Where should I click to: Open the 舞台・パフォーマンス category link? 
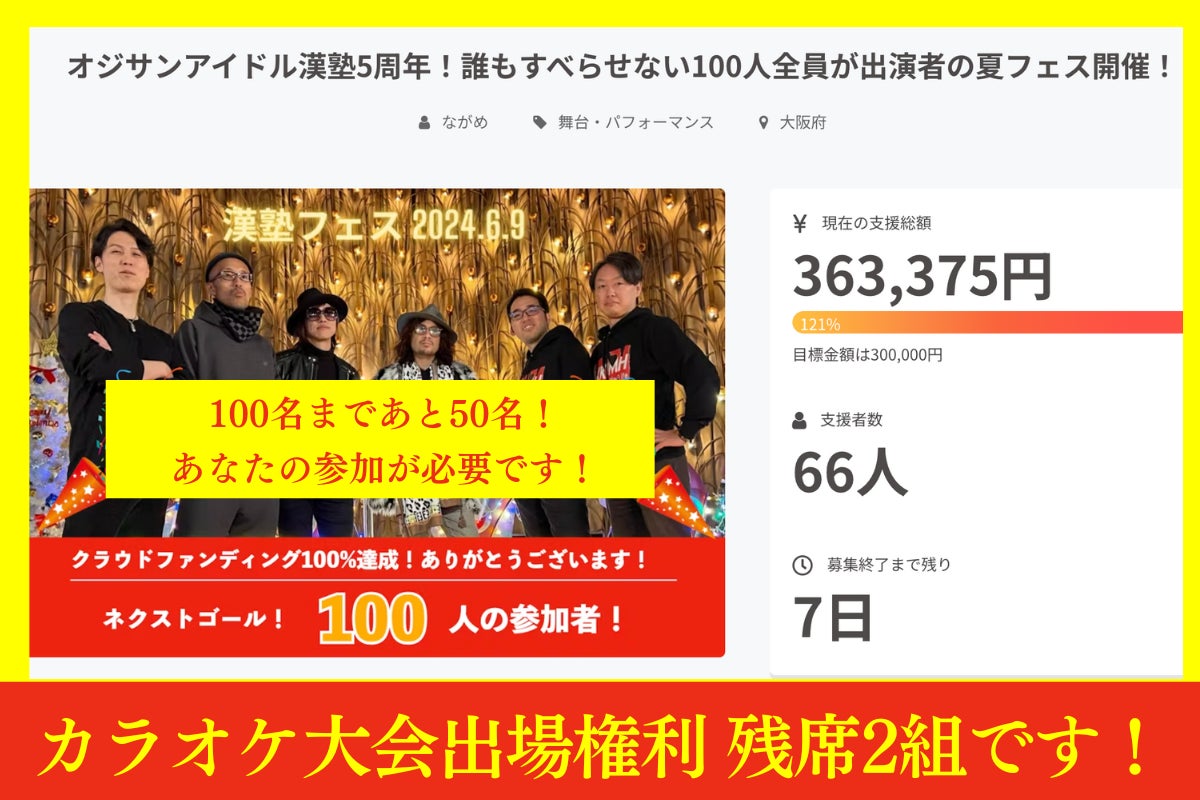pyautogui.click(x=636, y=123)
